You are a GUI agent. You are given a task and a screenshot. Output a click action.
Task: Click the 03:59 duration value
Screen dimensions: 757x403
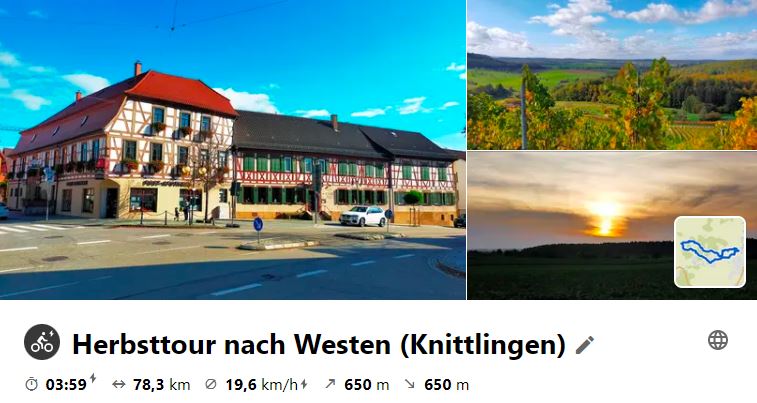pos(66,385)
